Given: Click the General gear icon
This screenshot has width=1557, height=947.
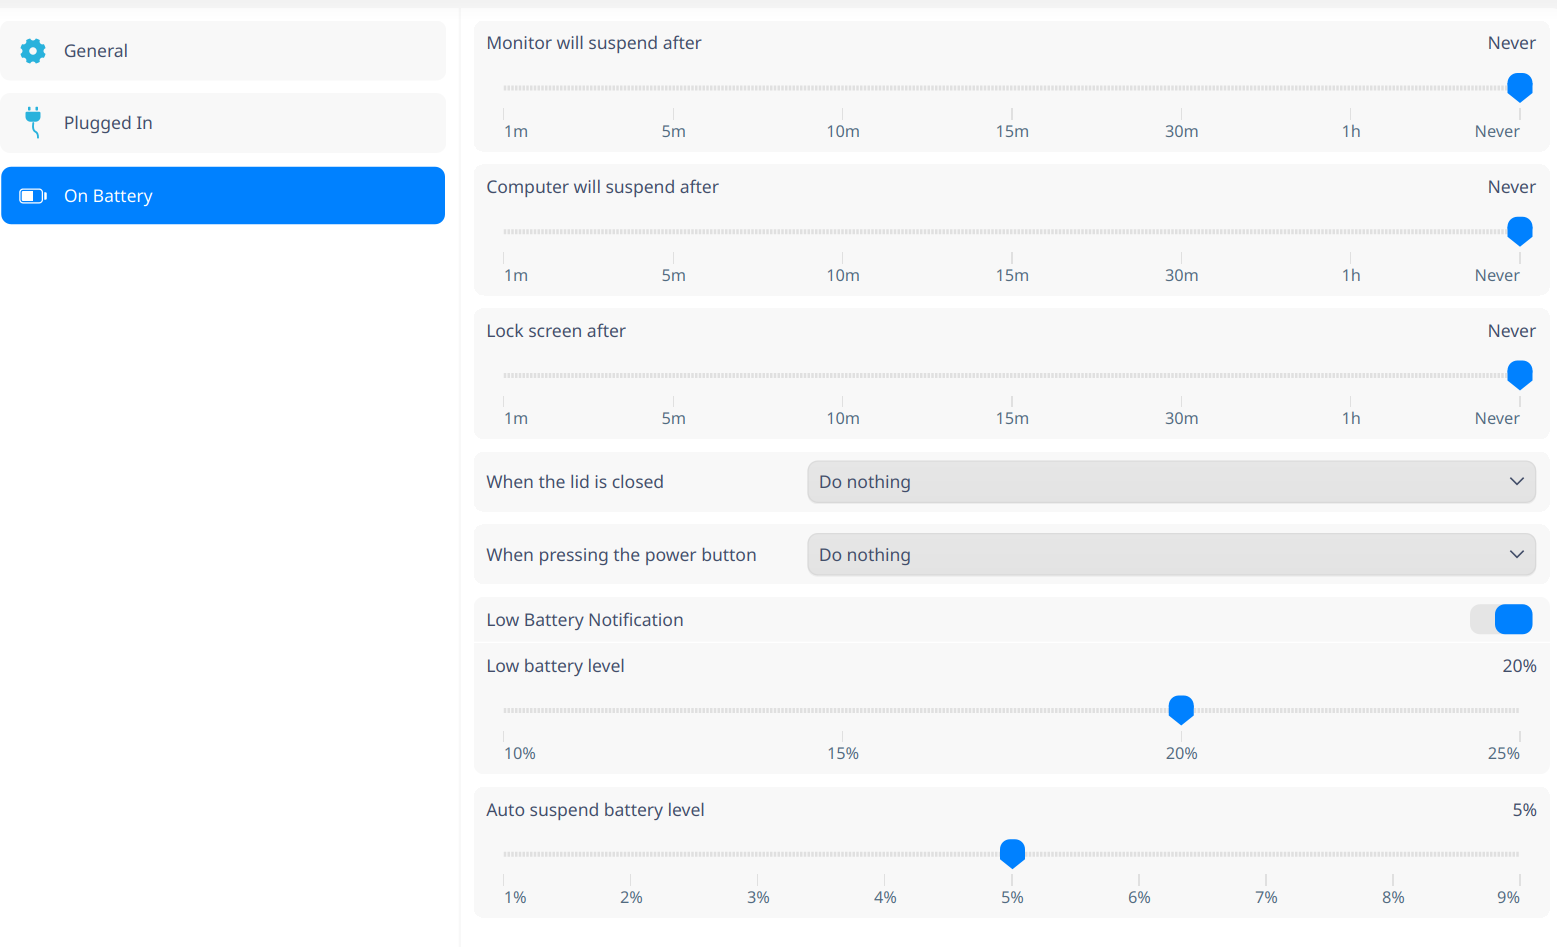Looking at the screenshot, I should (33, 51).
